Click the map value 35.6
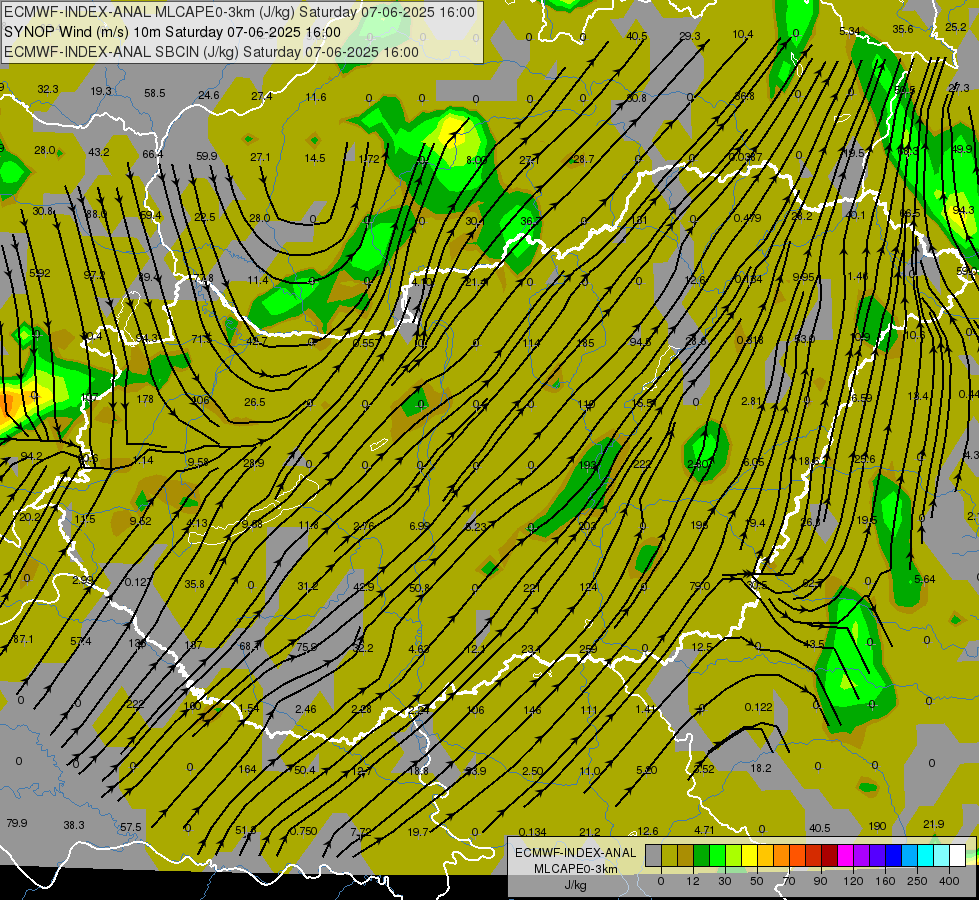Screen dimensions: 979x900 903,29
